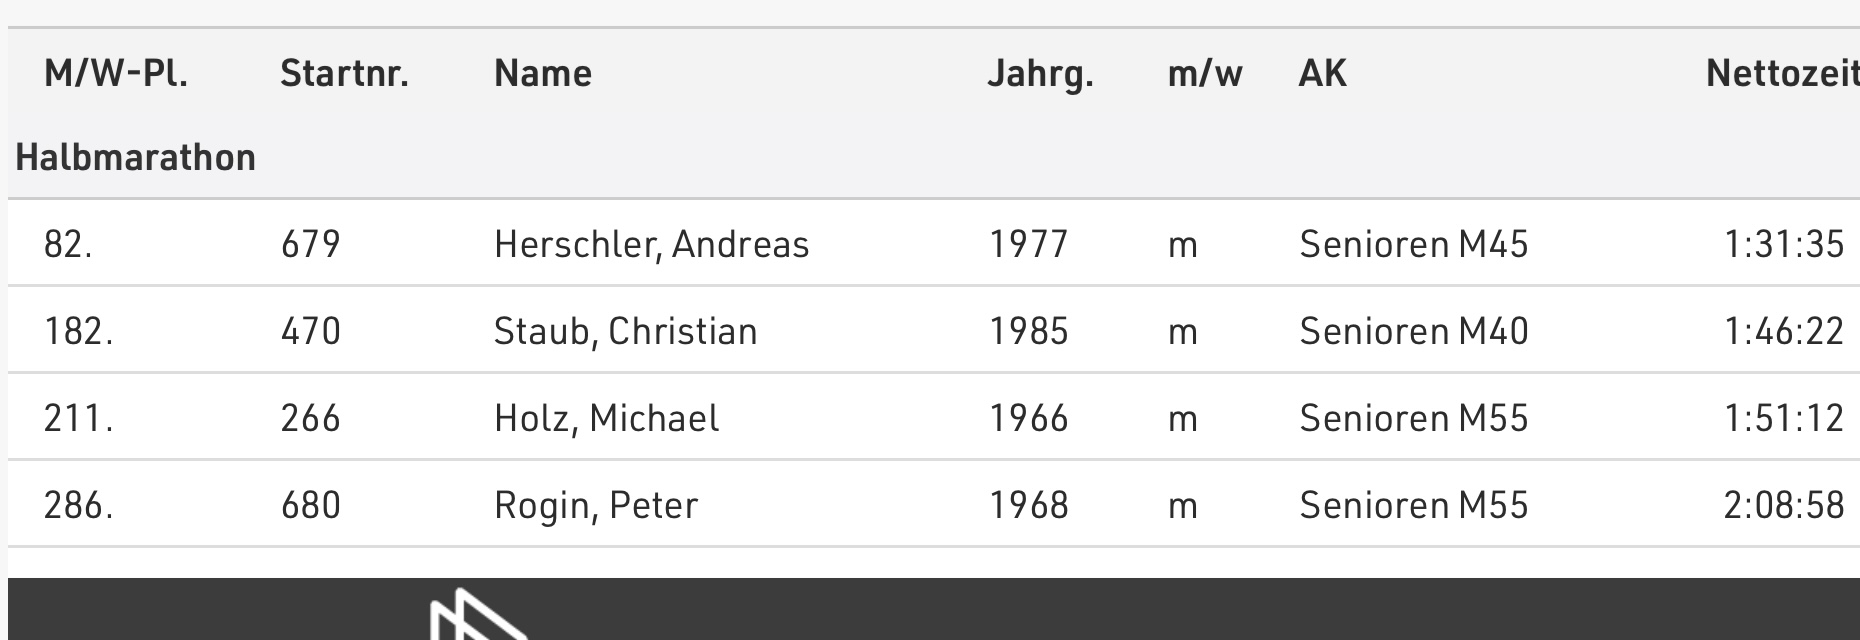The image size is (1860, 640).
Task: Click the birth year 1968 cell
Action: (1028, 506)
